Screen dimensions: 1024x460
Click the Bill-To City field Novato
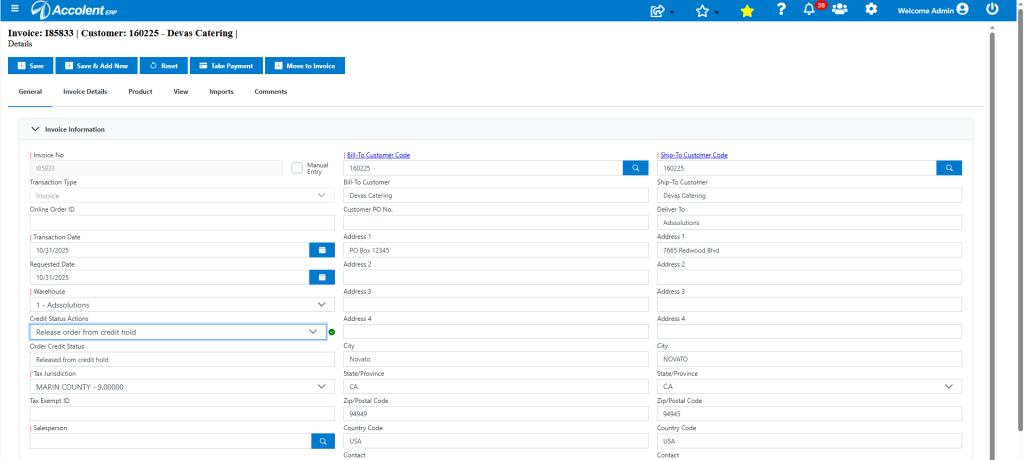pos(496,359)
